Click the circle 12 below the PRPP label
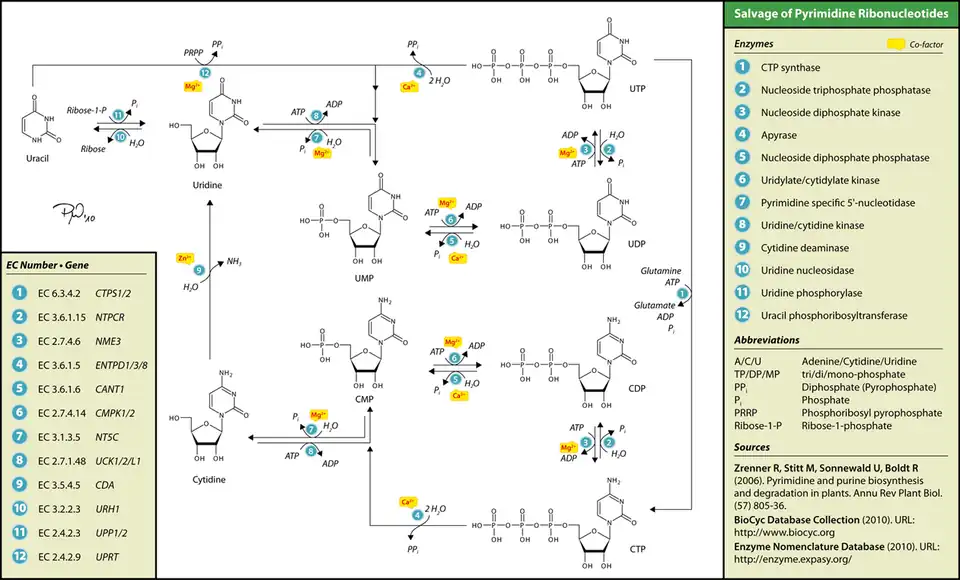The height and width of the screenshot is (580, 960). [204, 74]
